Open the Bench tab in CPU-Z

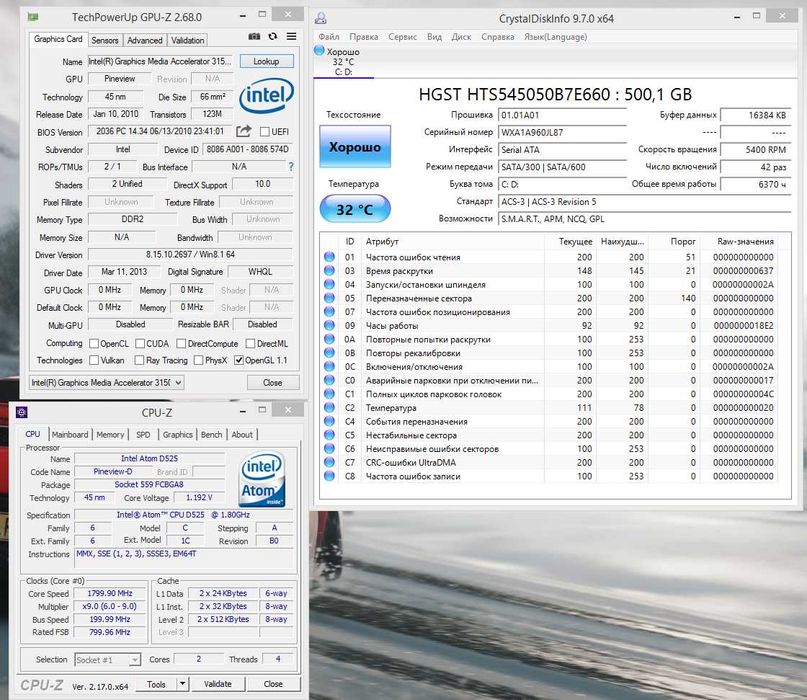[212, 434]
